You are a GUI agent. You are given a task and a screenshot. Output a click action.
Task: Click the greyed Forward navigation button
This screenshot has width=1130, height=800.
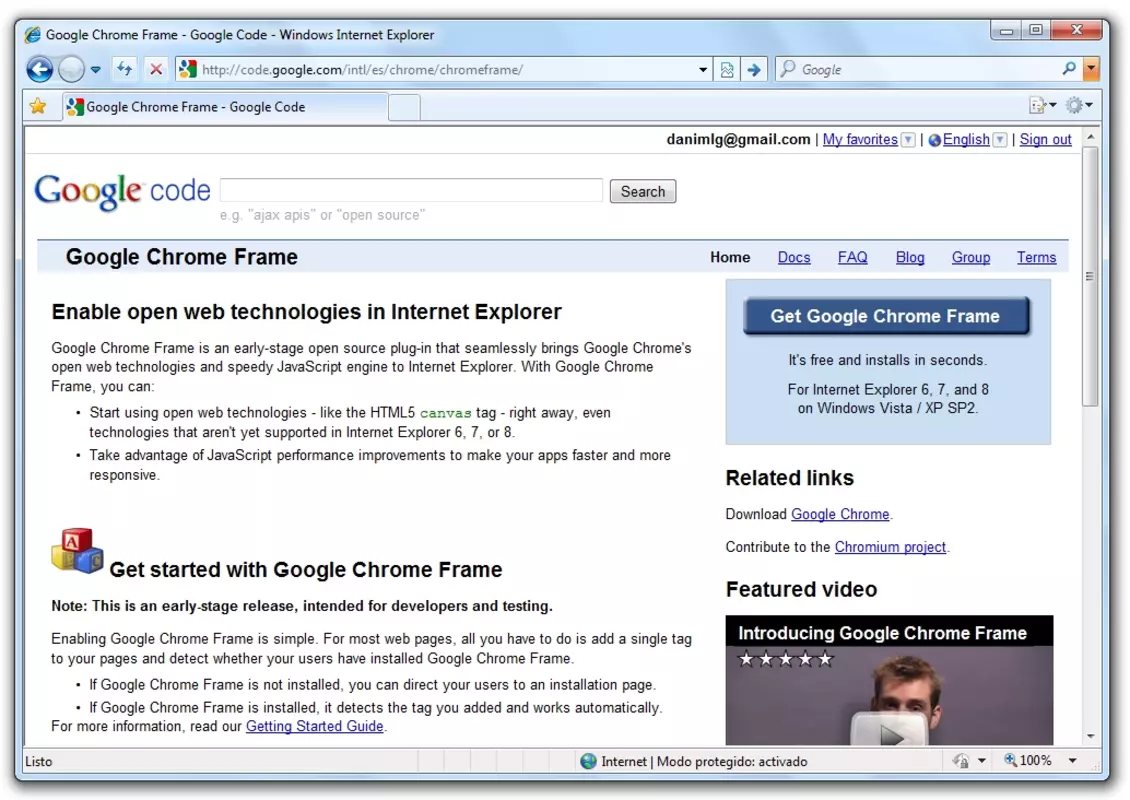pyautogui.click(x=71, y=69)
